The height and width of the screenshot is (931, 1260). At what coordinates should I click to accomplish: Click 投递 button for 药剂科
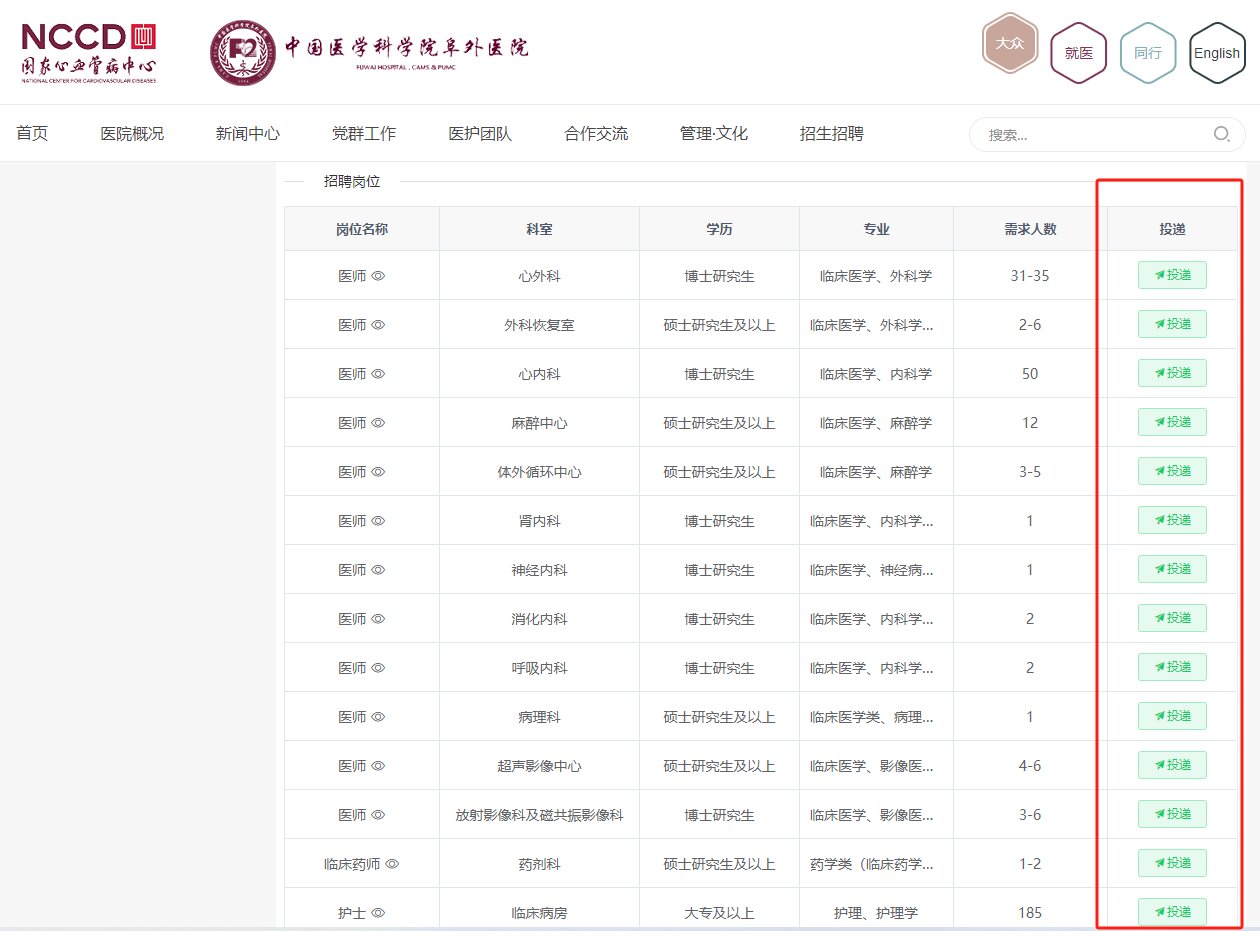[x=1172, y=863]
